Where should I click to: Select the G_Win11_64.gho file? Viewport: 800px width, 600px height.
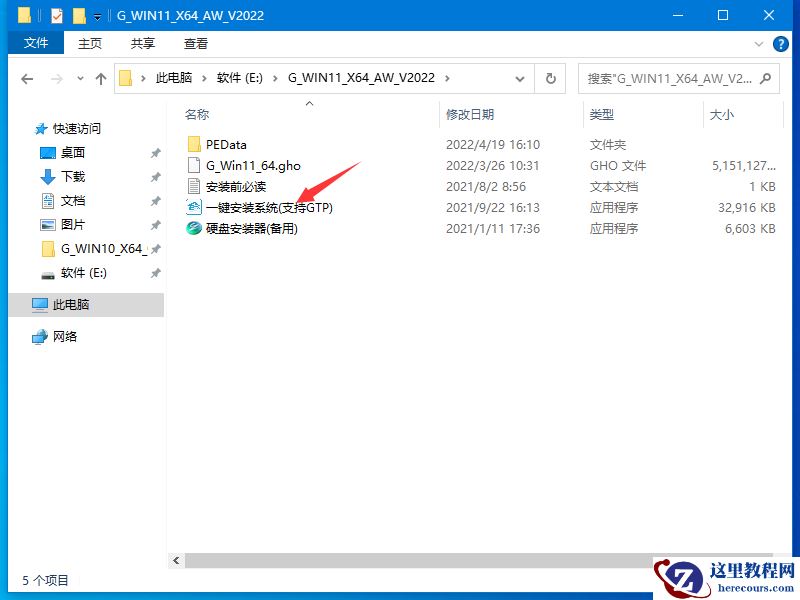[x=250, y=166]
